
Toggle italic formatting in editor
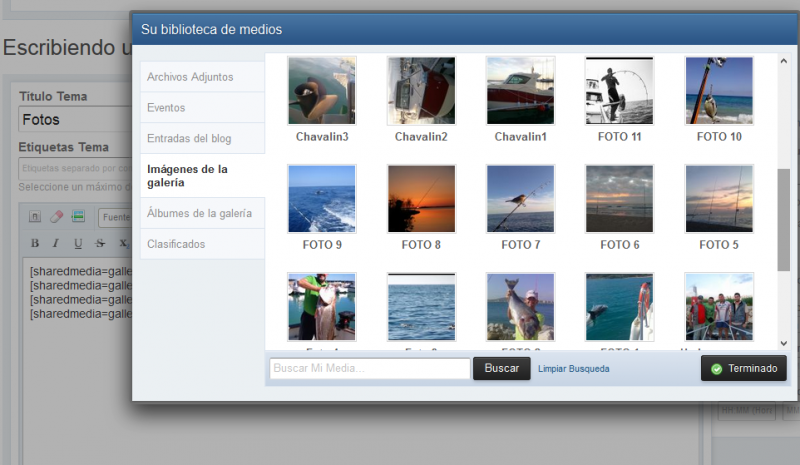[56, 243]
